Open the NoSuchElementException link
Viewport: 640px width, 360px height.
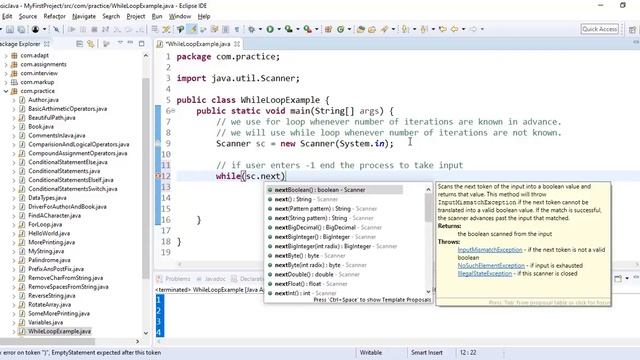[x=491, y=265]
